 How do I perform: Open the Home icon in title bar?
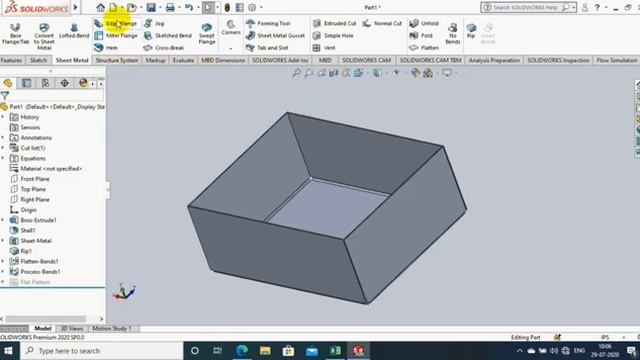[100, 7]
